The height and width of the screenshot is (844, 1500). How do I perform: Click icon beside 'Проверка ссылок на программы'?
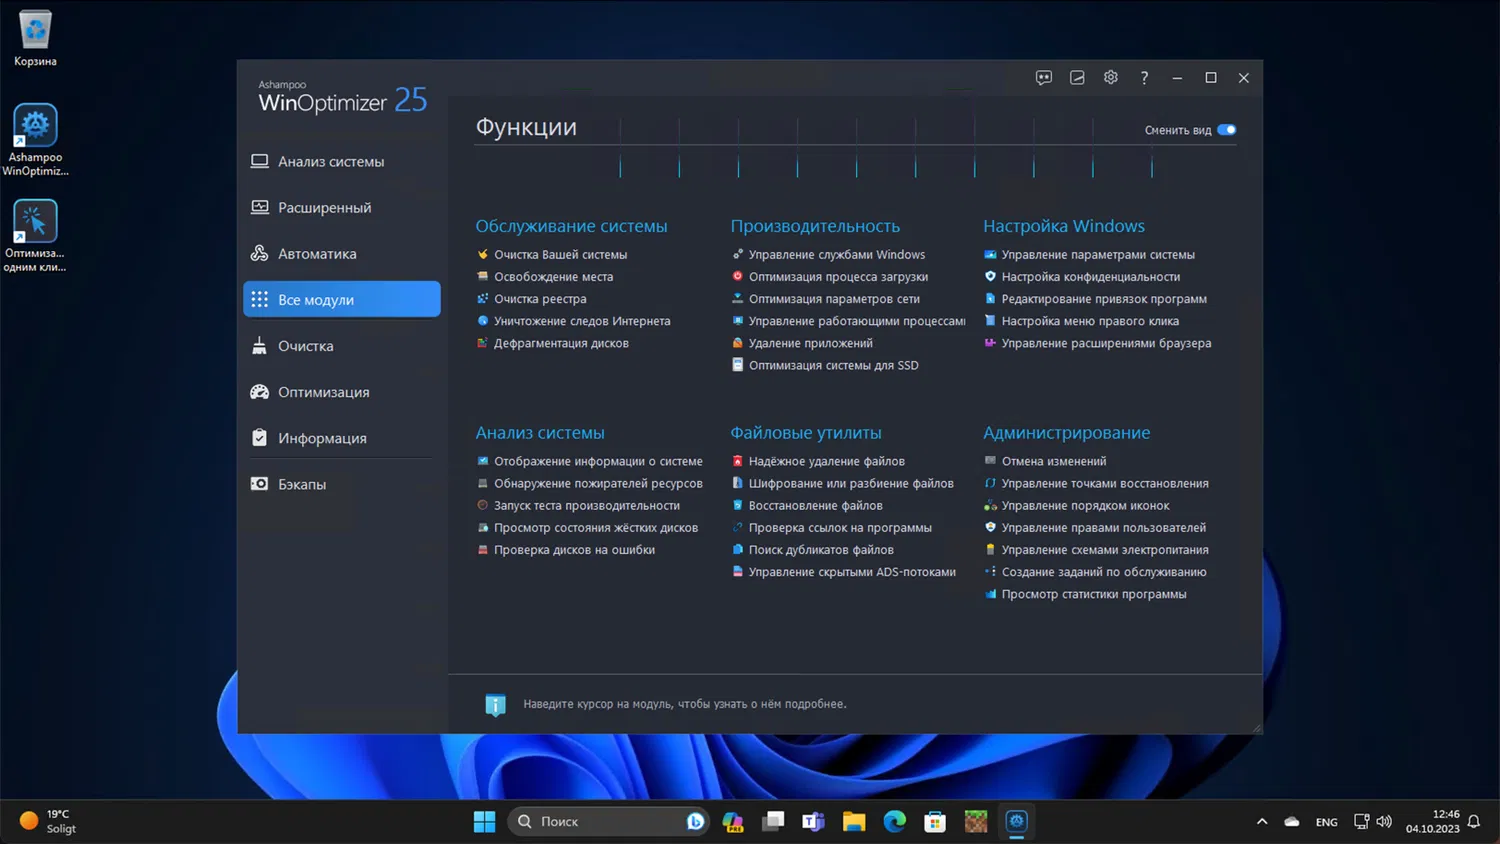pos(738,528)
